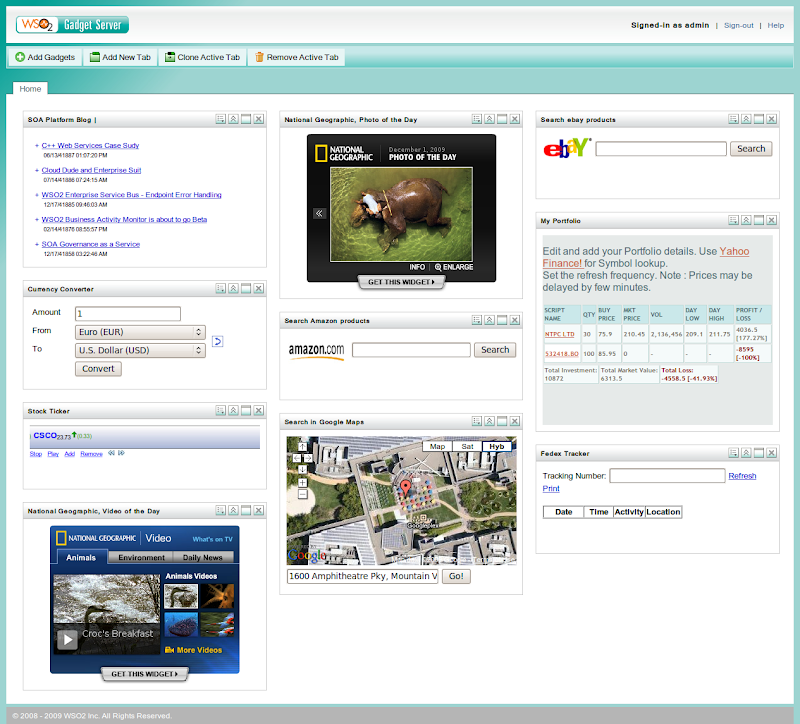Screen dimensions: 800x724
Task: Open settings of Google Maps gadget
Action: tap(477, 421)
